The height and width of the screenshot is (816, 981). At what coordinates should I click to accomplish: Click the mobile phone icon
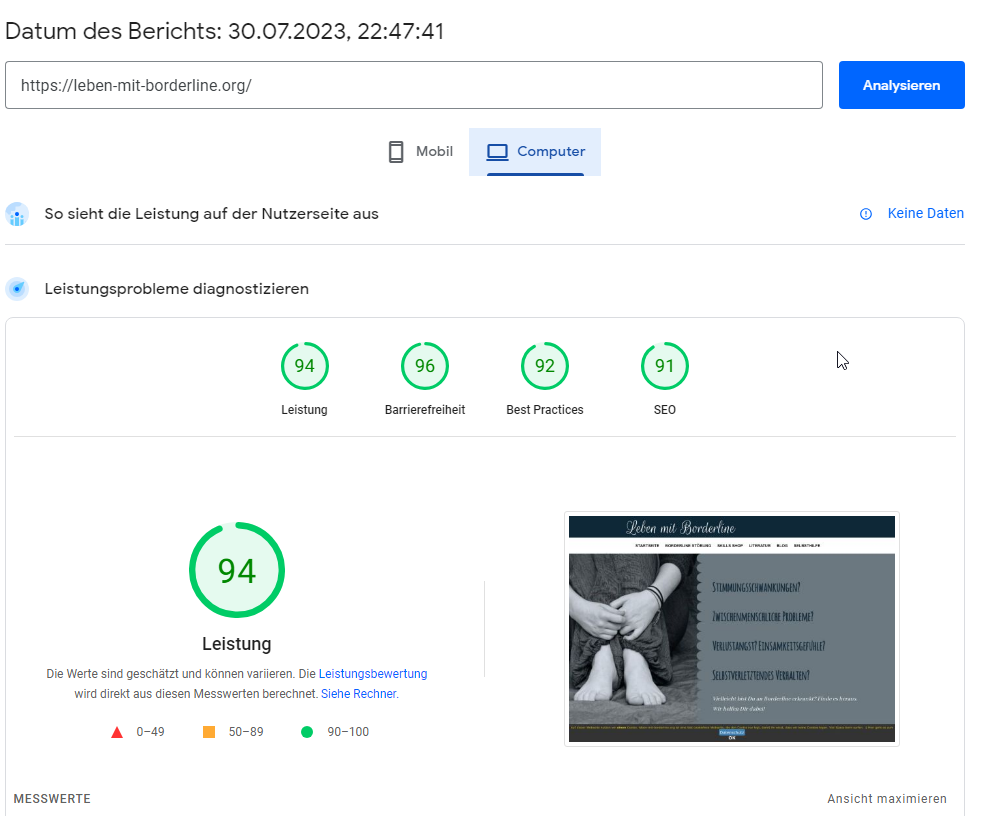pos(396,152)
